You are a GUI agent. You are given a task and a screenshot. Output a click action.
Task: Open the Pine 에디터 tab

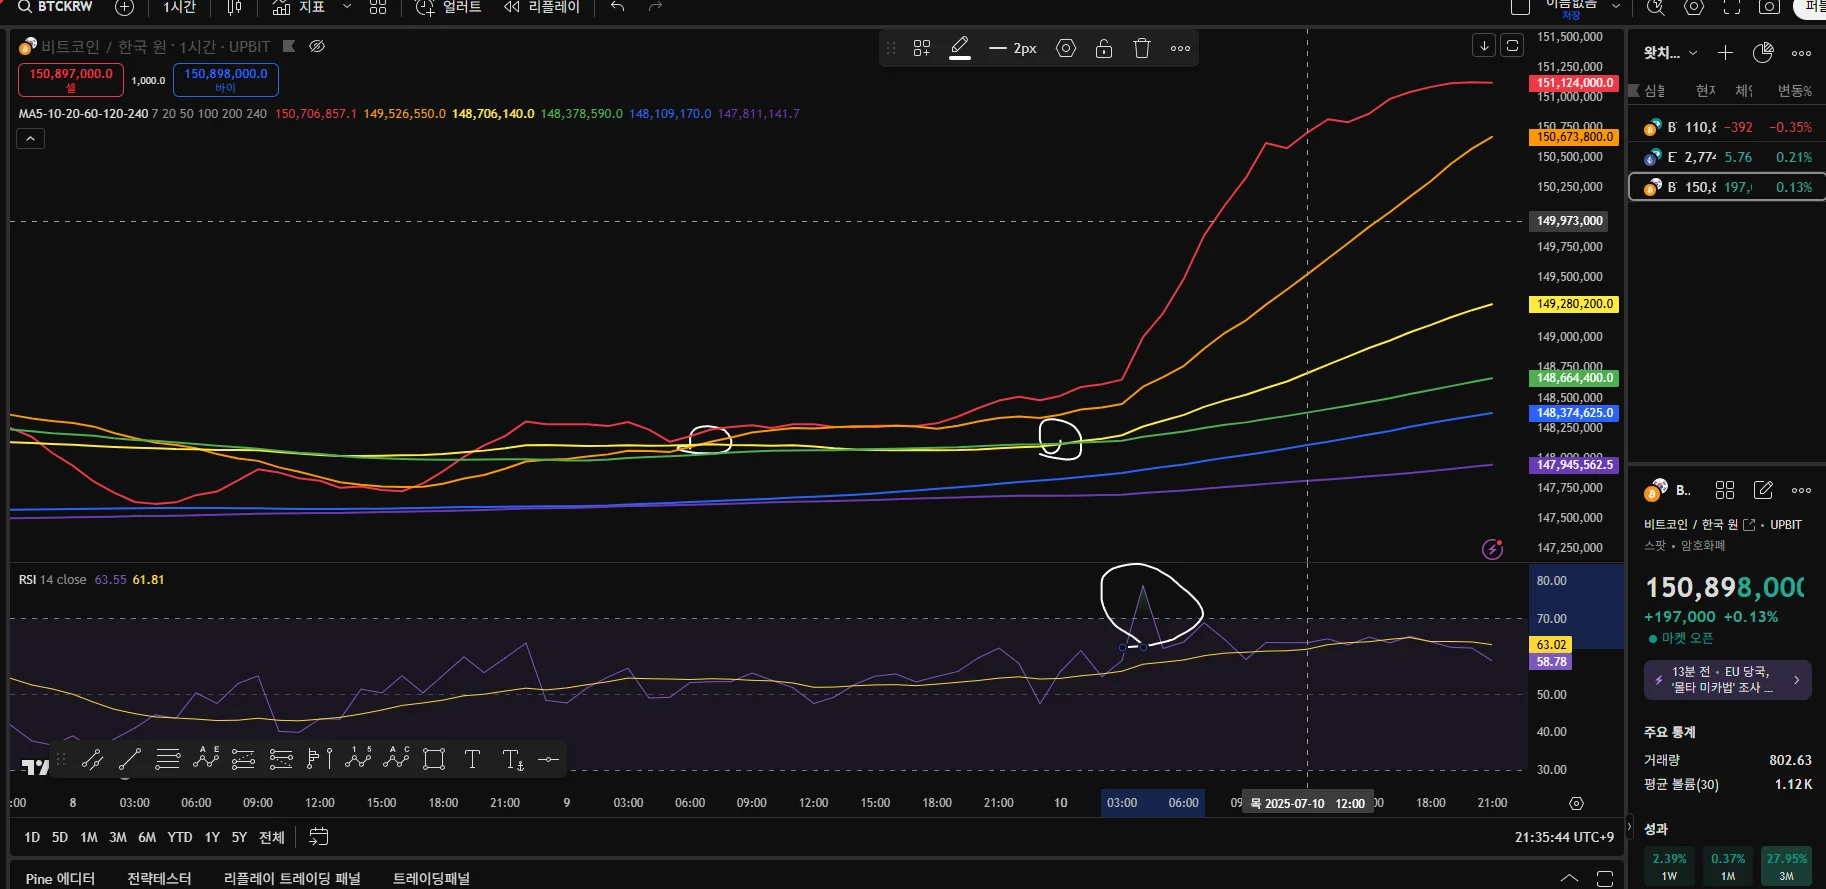[x=60, y=878]
